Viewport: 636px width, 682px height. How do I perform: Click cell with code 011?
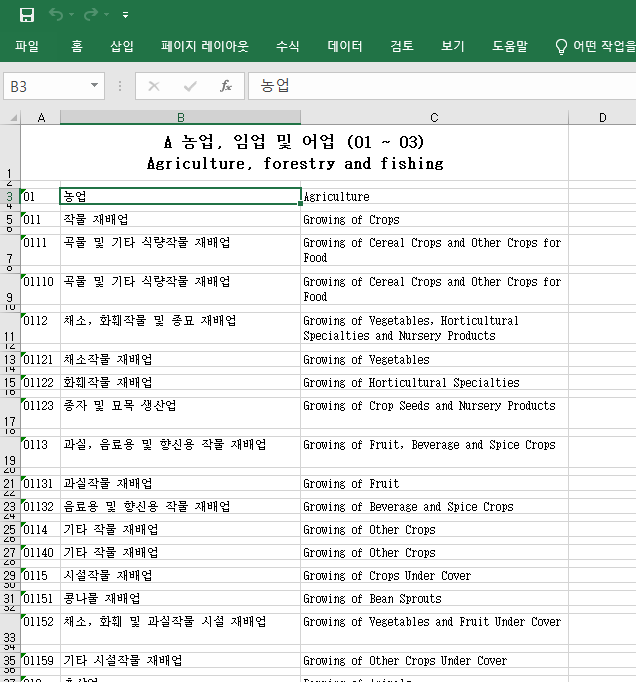point(40,219)
